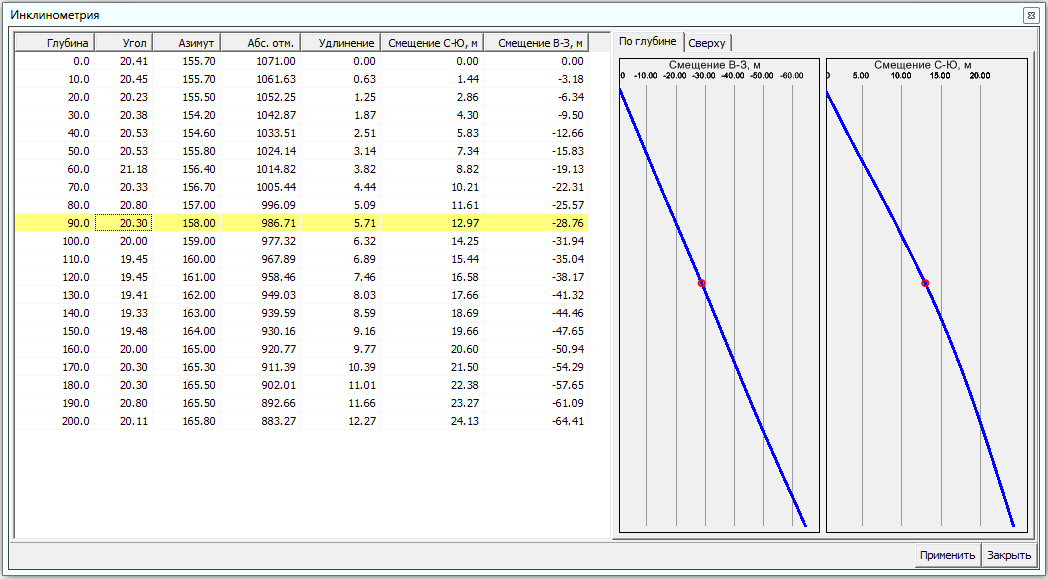Select the По глубине tab
This screenshot has width=1048, height=579.
(x=648, y=41)
